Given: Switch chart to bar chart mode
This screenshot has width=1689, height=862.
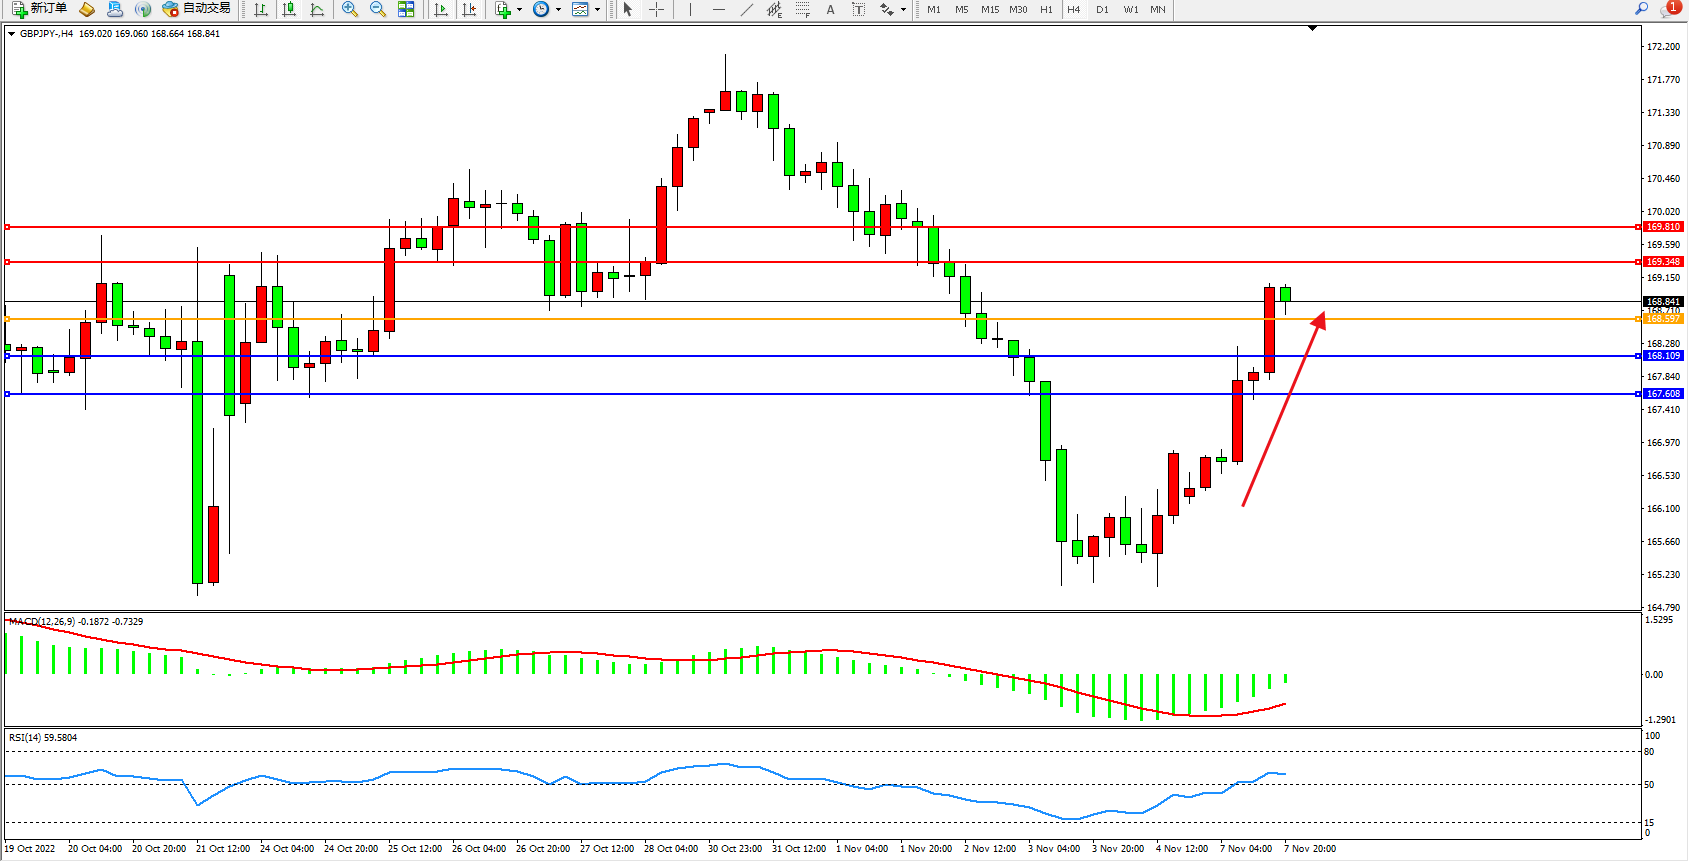Looking at the screenshot, I should [261, 9].
